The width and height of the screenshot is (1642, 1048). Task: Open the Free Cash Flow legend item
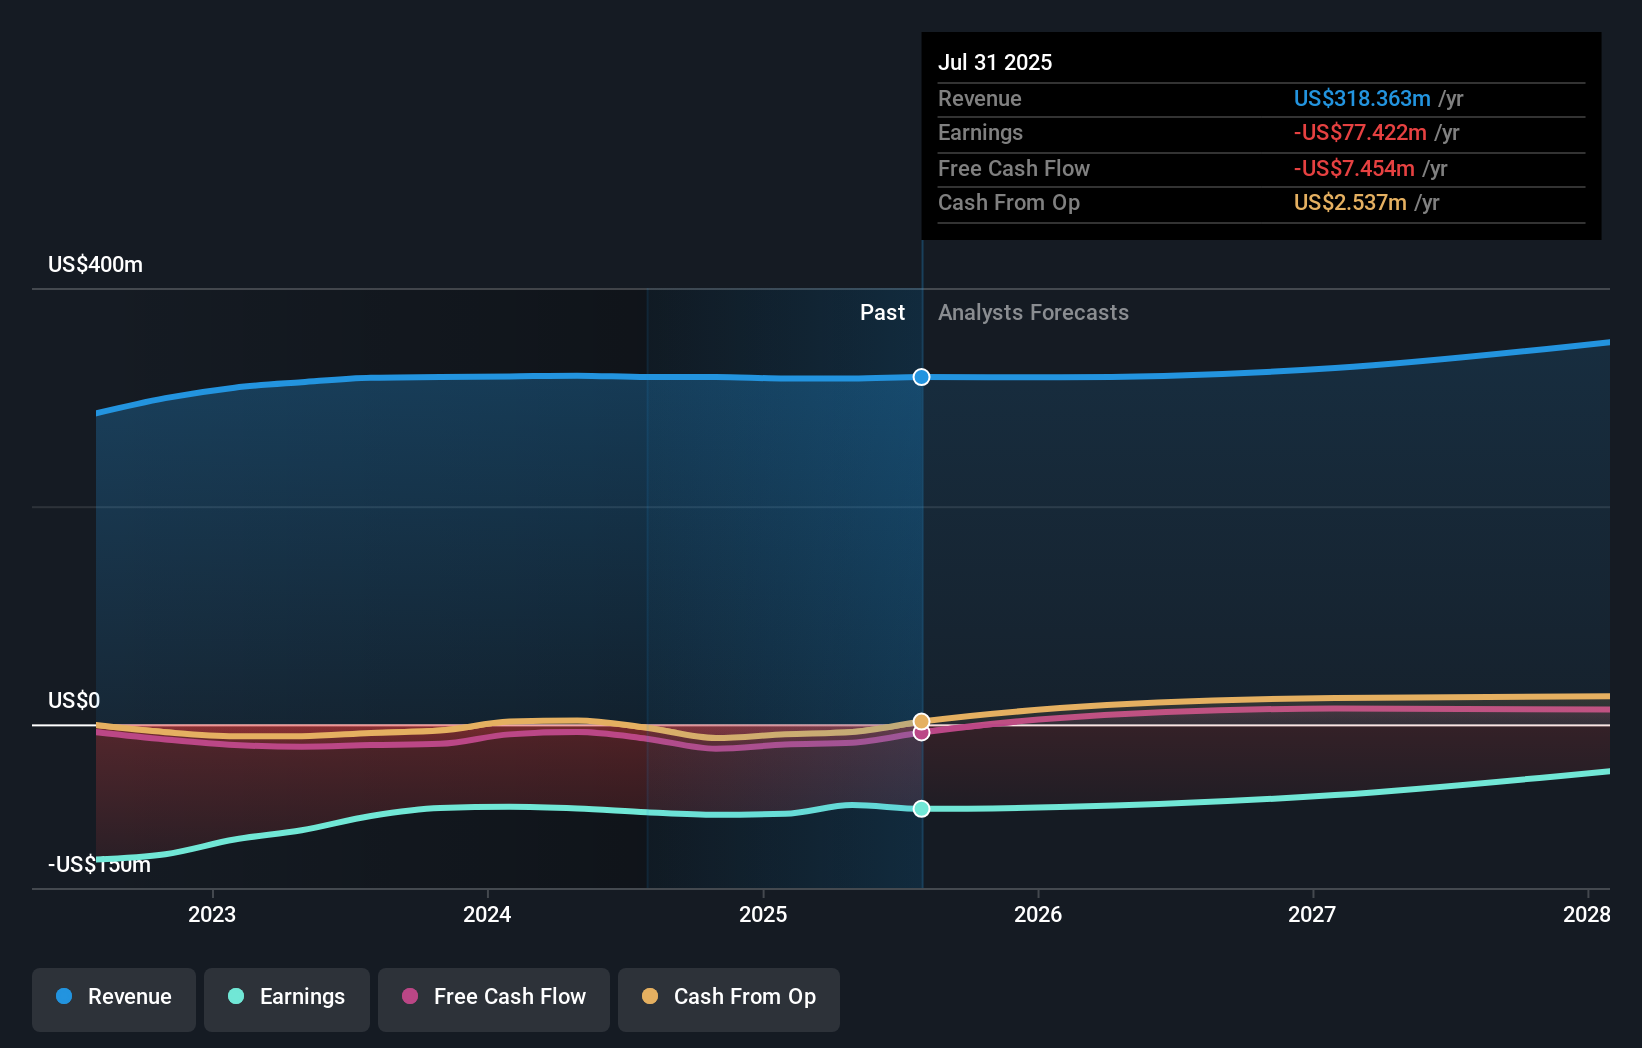click(493, 997)
